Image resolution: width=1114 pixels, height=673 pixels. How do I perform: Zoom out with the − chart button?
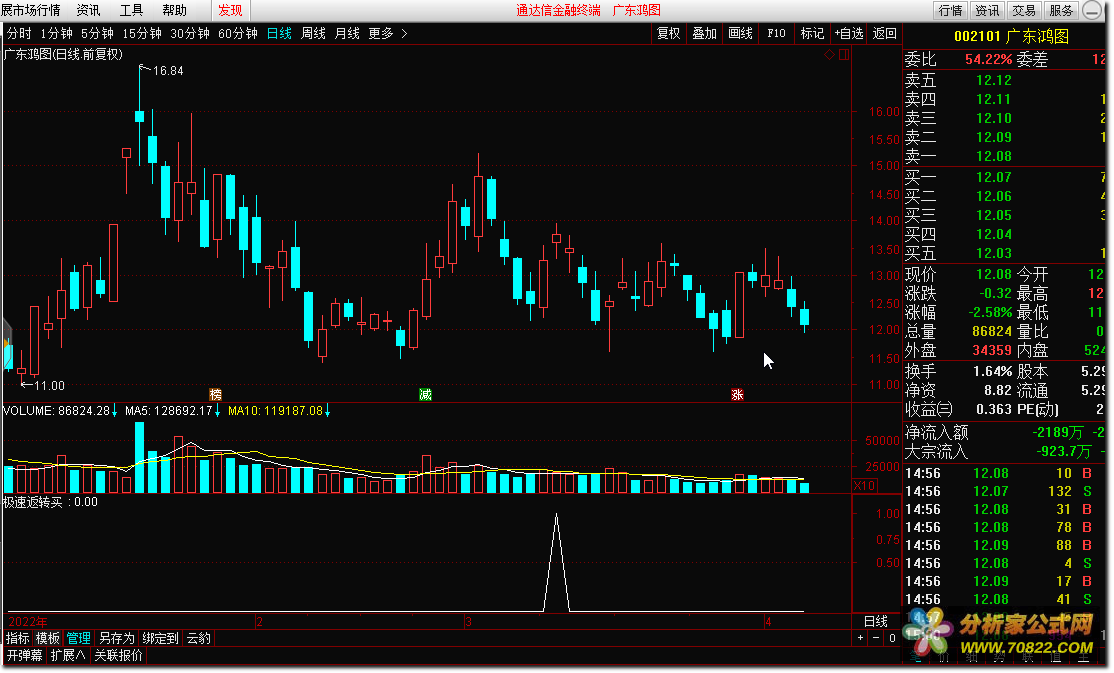pyautogui.click(x=876, y=638)
